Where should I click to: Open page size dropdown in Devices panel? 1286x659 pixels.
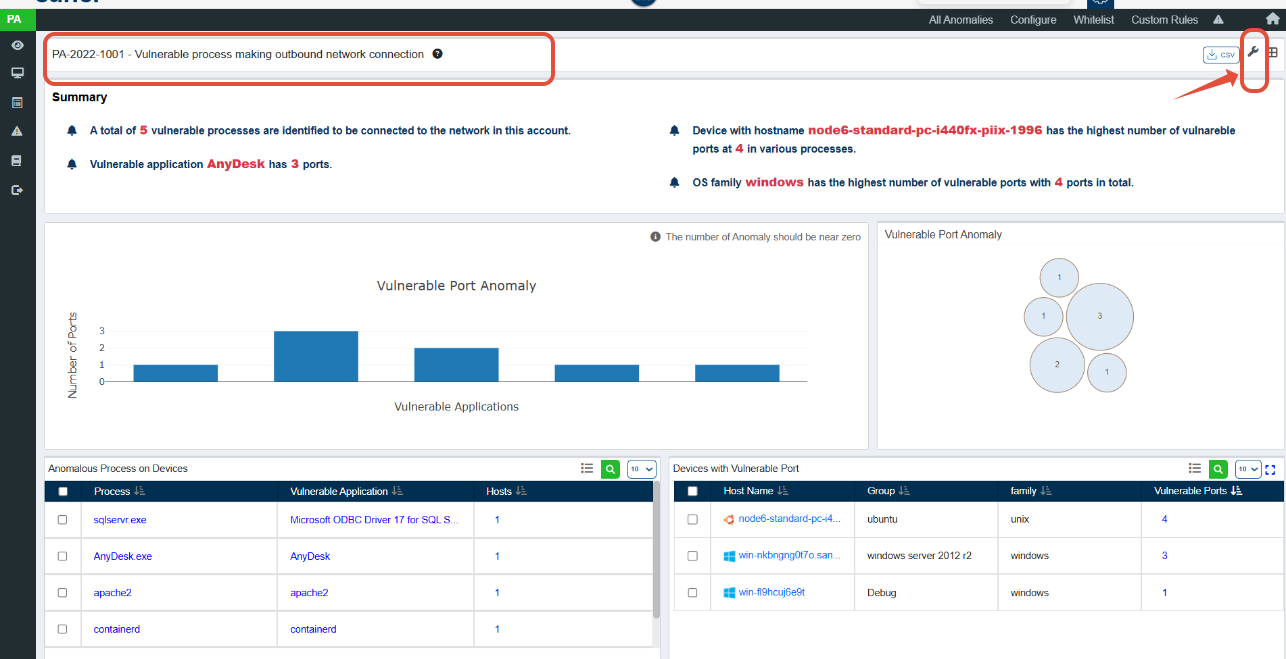pyautogui.click(x=1248, y=469)
